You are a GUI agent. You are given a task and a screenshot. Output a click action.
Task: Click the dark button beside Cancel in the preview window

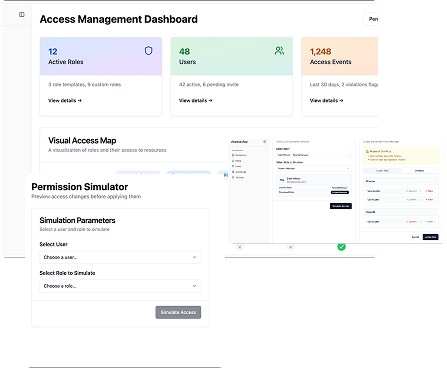(x=430, y=237)
